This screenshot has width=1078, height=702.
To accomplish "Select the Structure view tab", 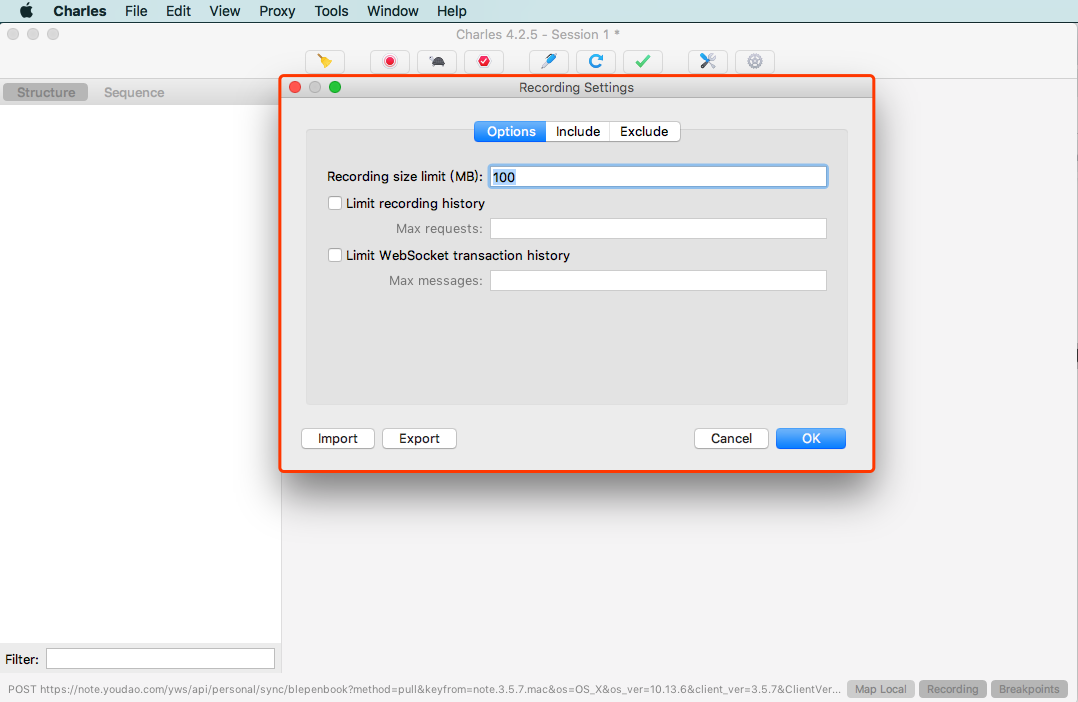I will (x=46, y=92).
